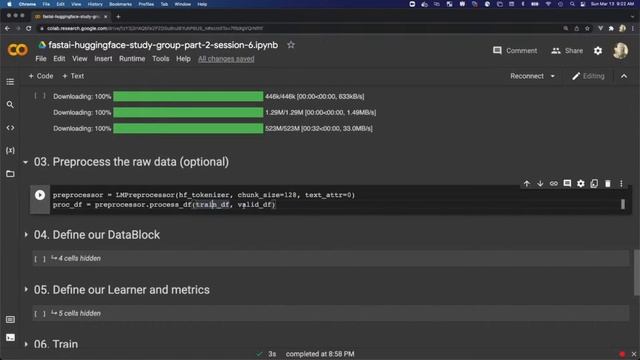Click the Share button
The width and height of the screenshot is (640, 360).
(x=567, y=51)
